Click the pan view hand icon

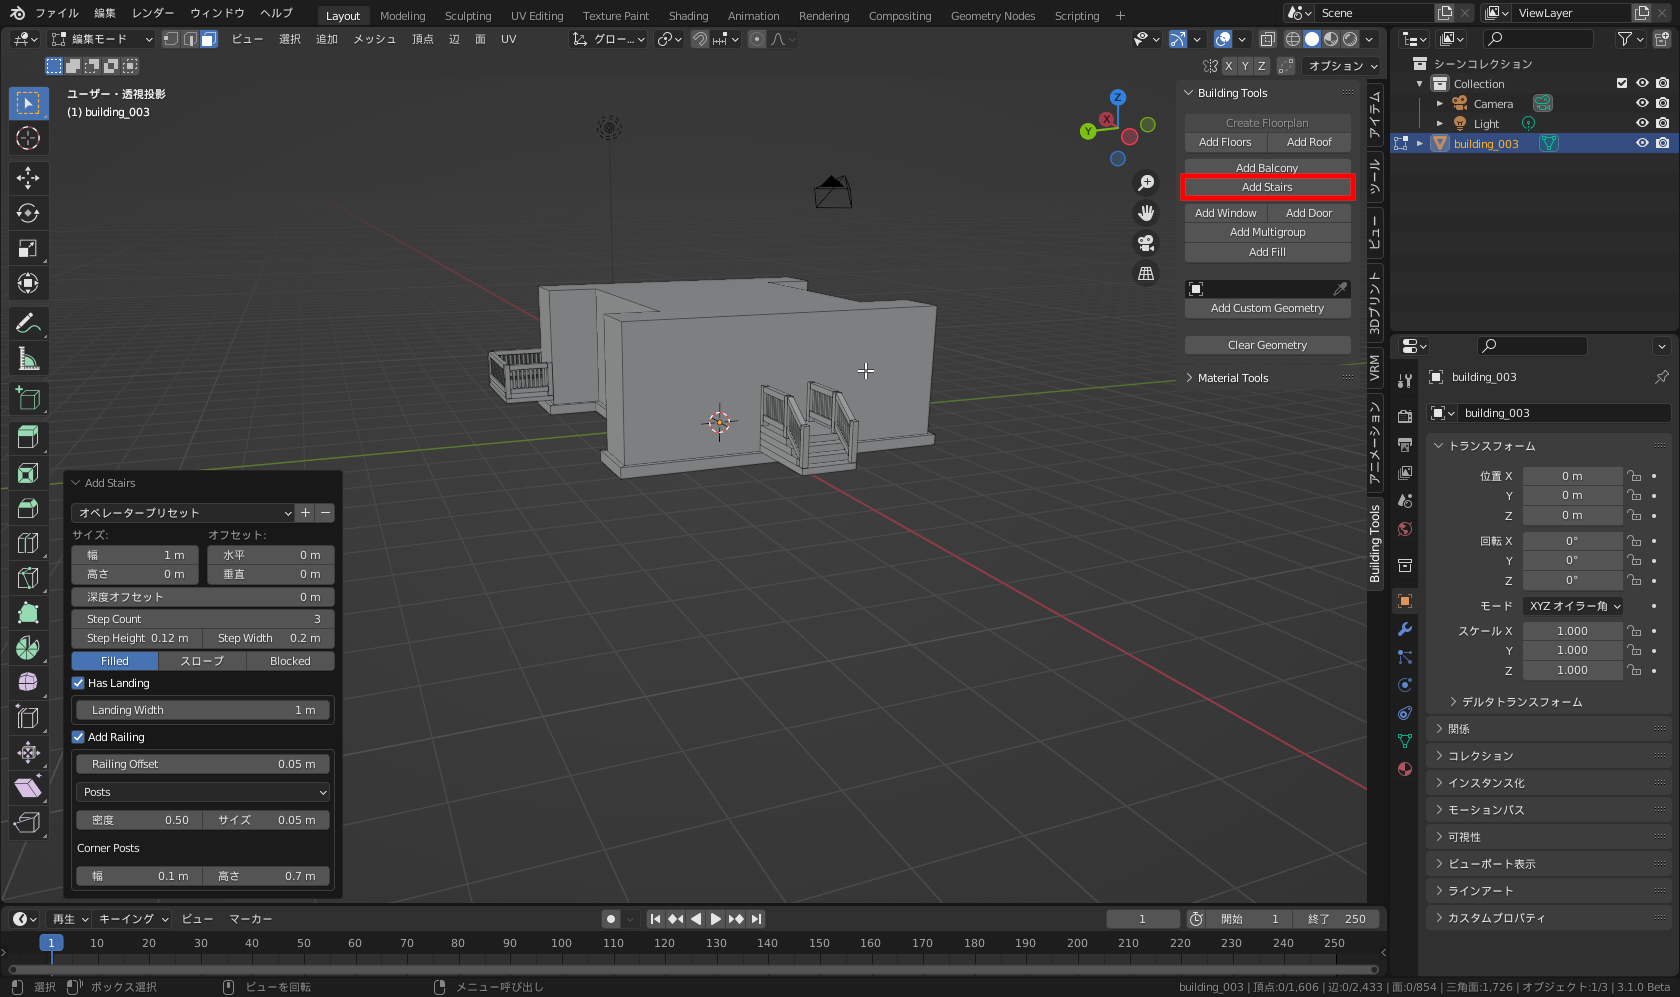coord(1146,213)
